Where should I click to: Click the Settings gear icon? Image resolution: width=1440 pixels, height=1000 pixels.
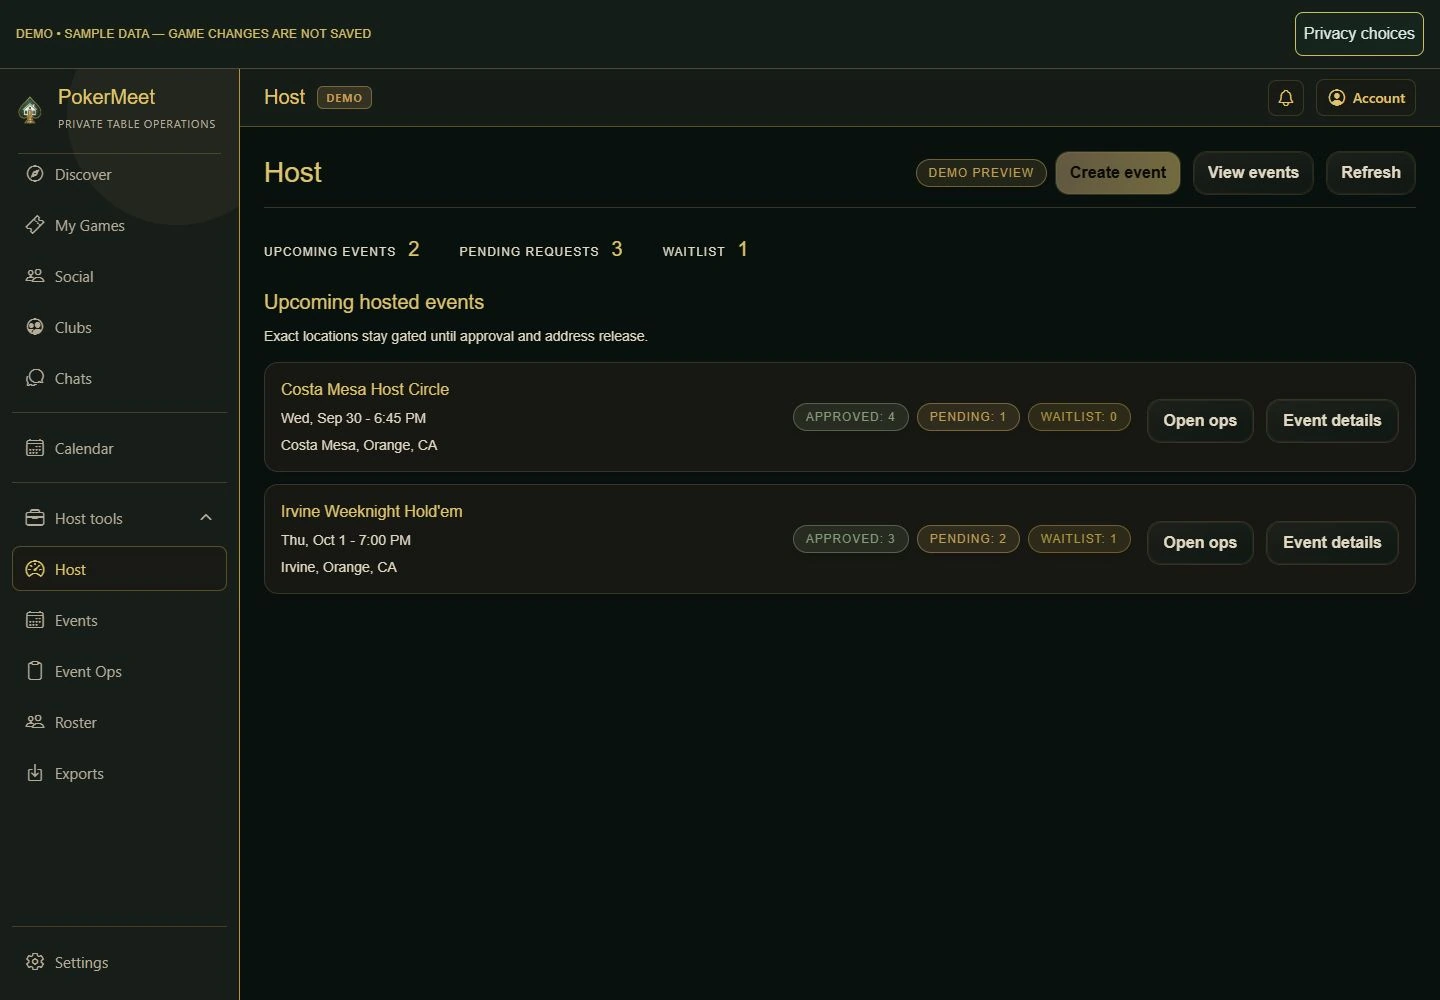(35, 962)
